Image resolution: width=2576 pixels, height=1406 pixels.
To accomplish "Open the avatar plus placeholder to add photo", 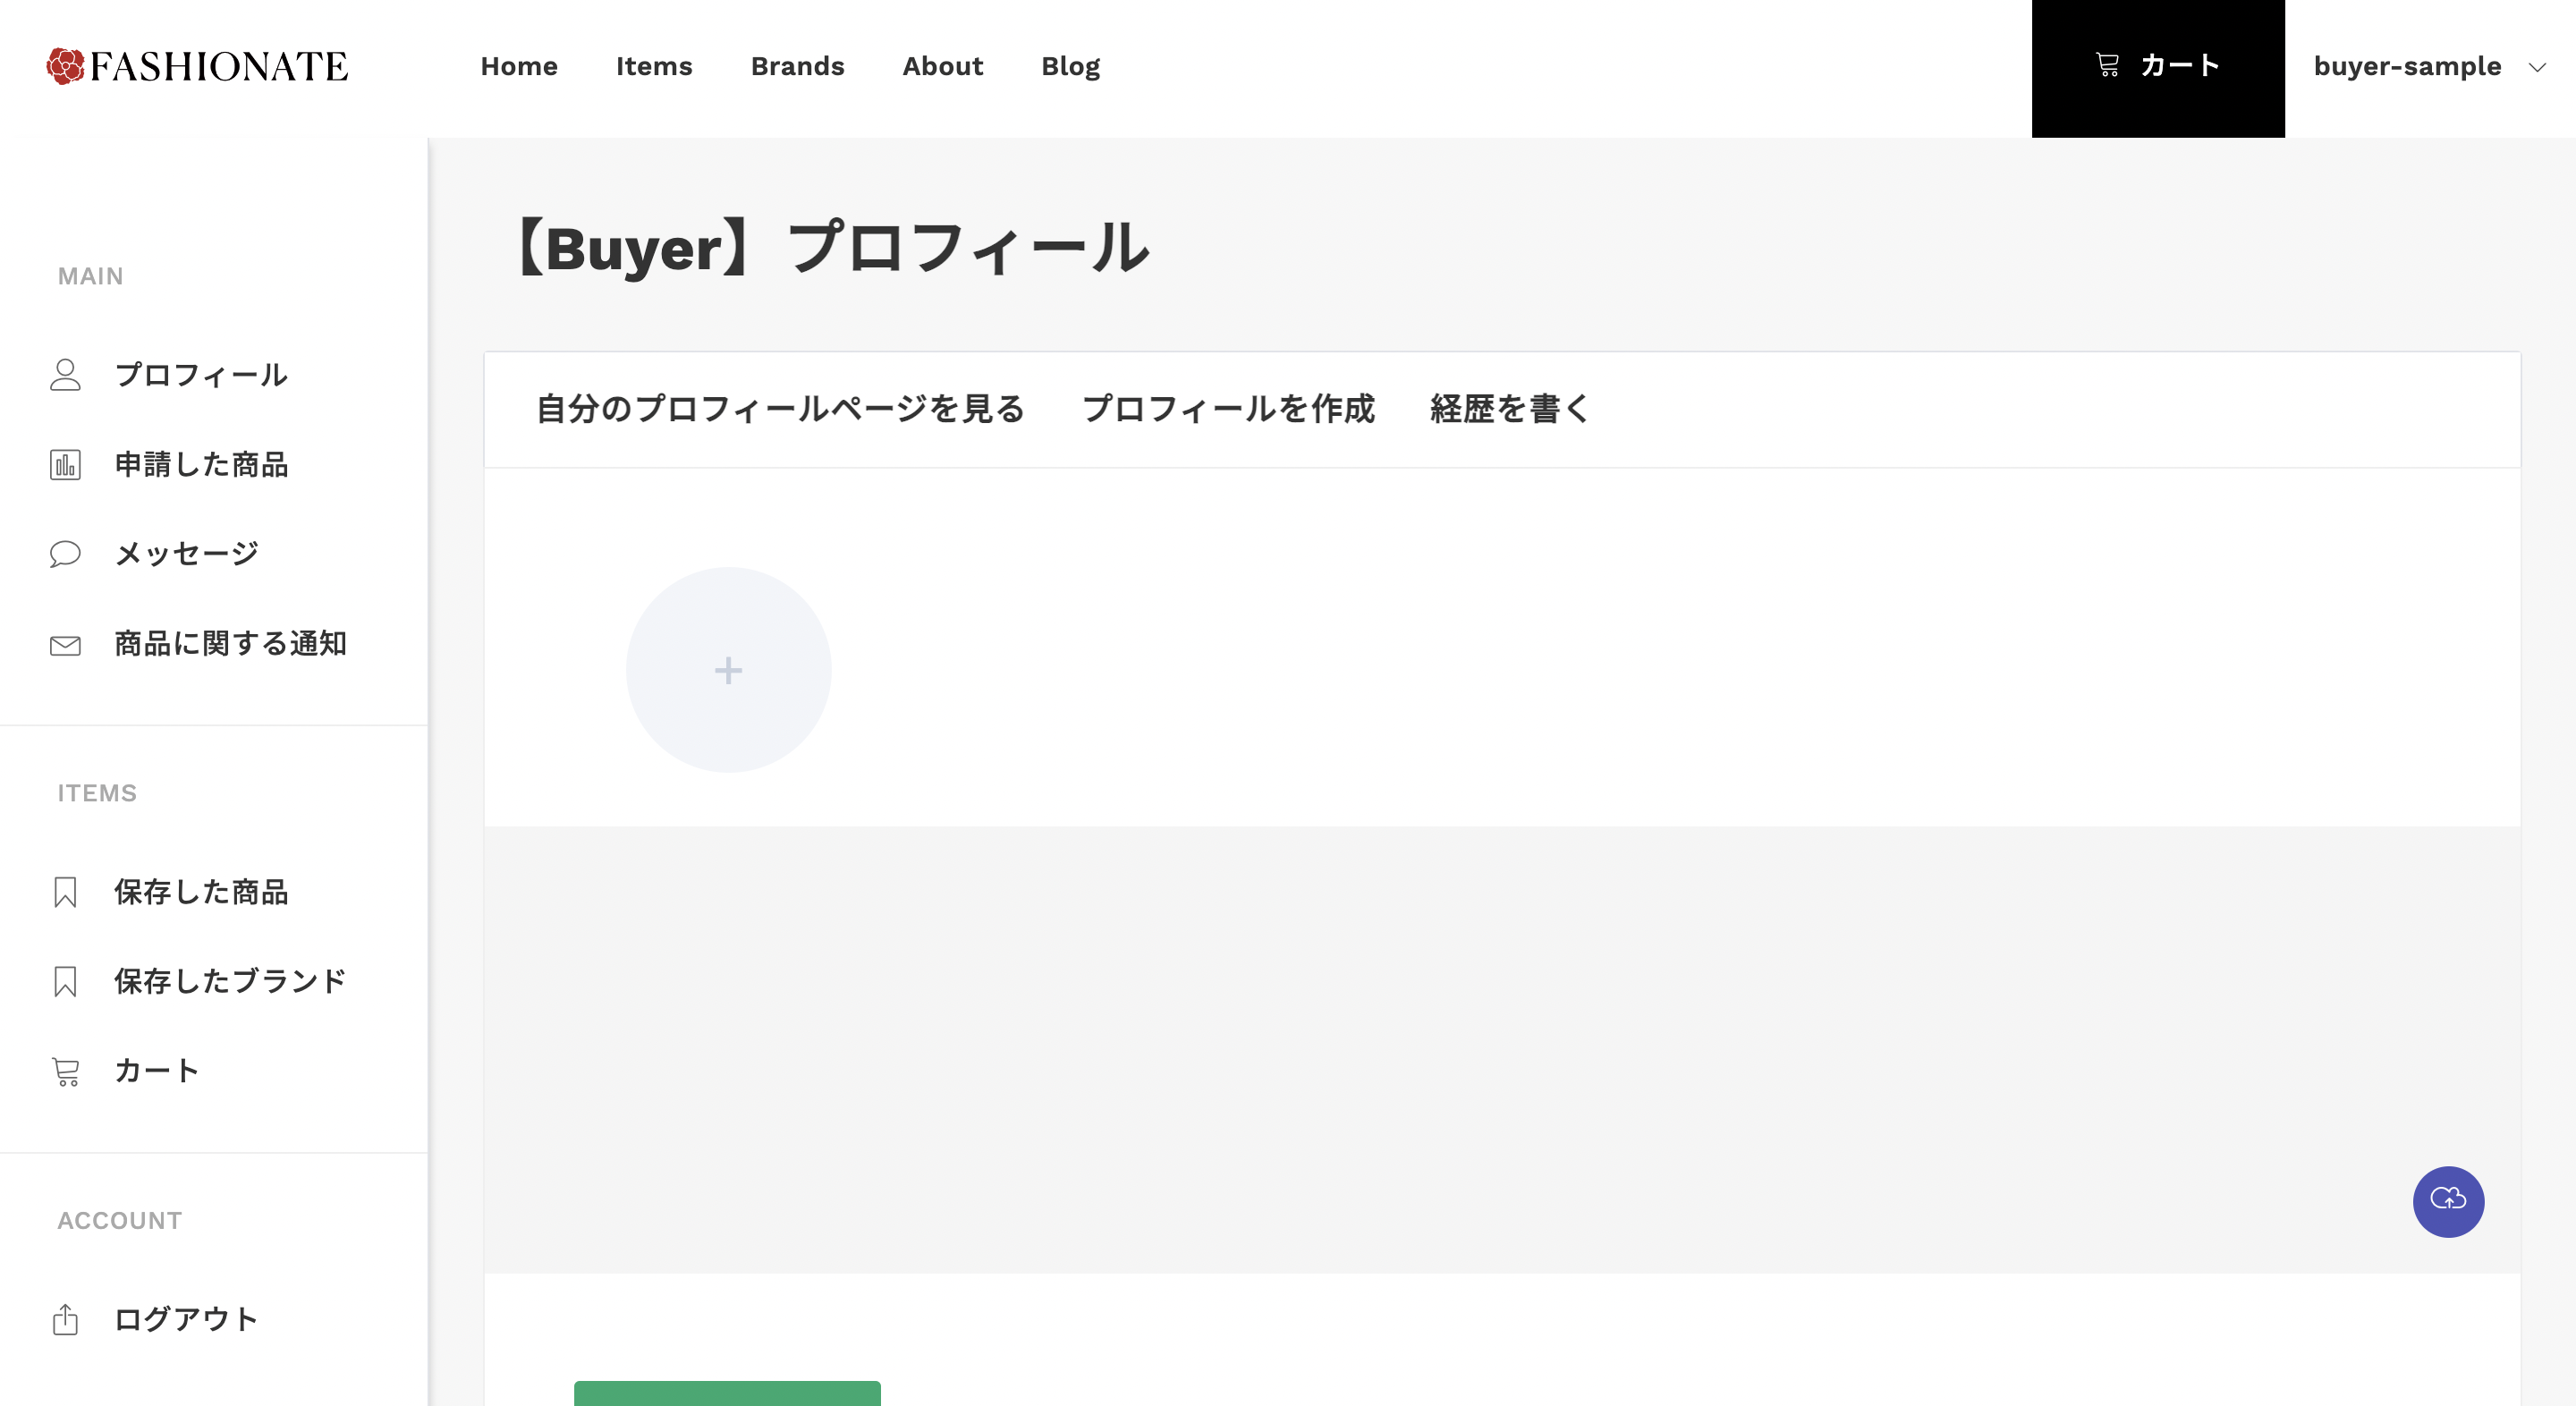I will point(728,670).
